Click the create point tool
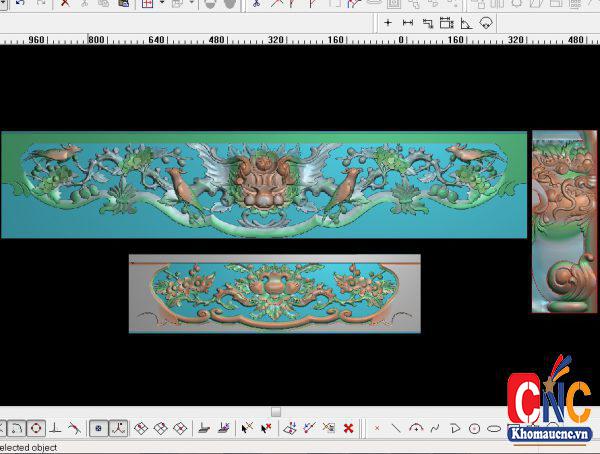 (377, 428)
